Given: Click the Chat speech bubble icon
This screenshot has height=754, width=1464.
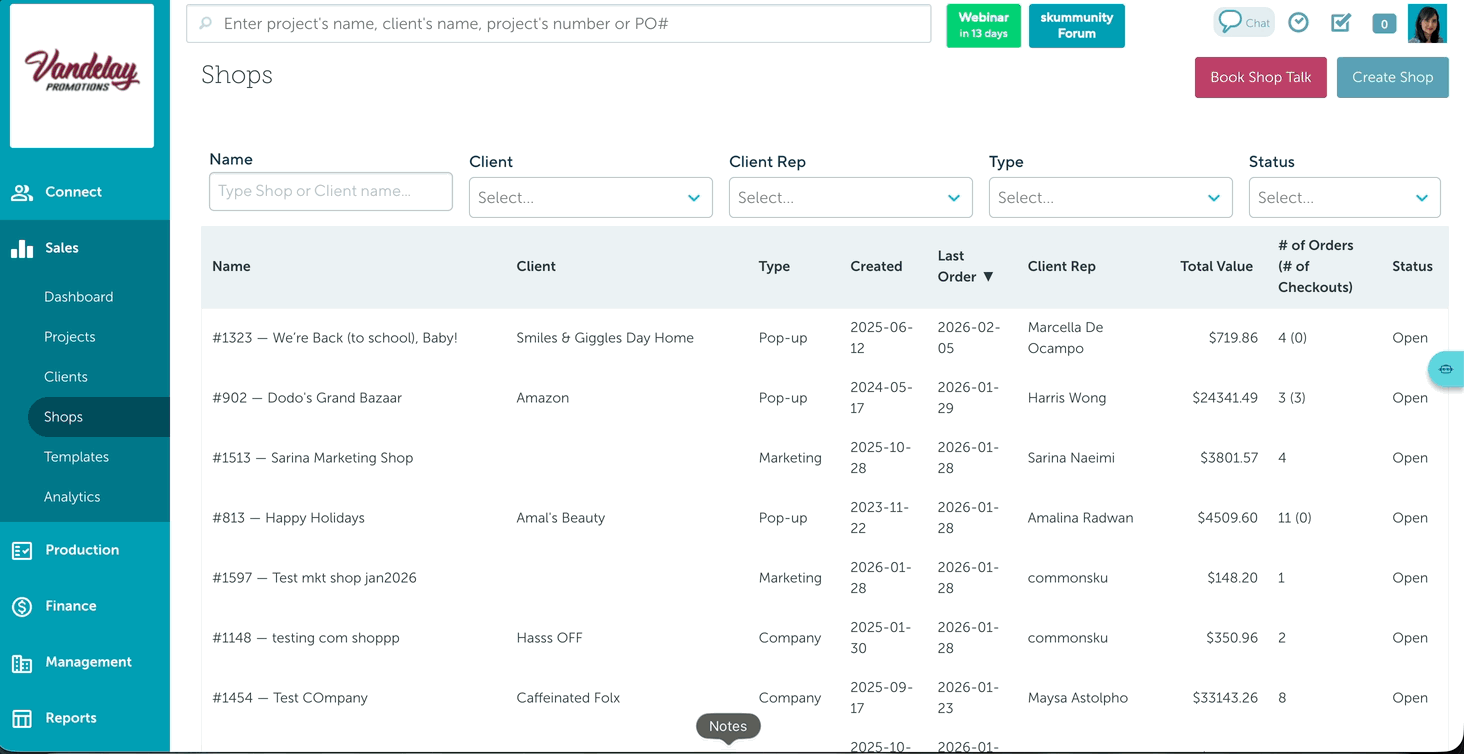Looking at the screenshot, I should coord(1230,22).
